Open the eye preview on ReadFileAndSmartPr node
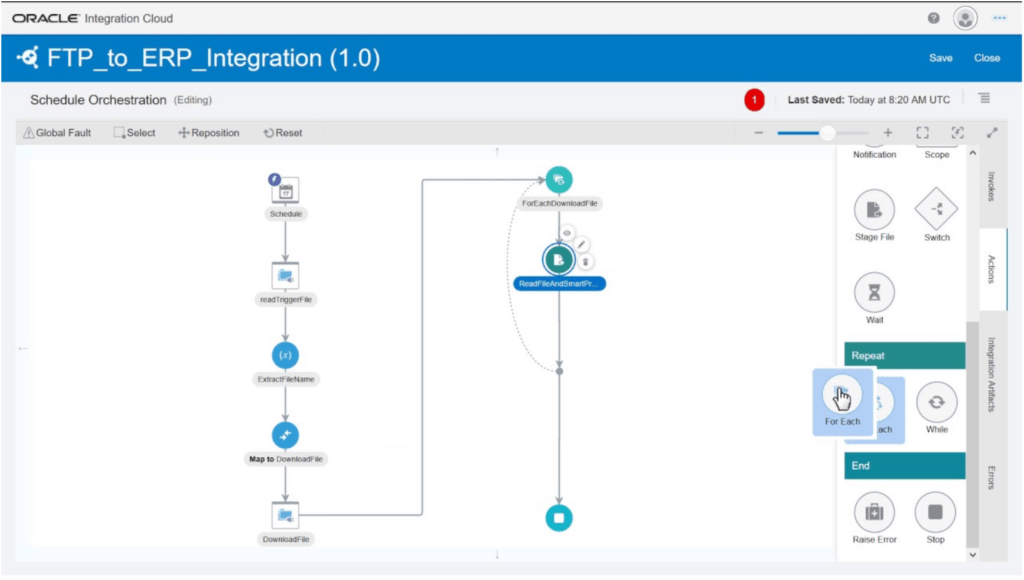 coord(567,233)
